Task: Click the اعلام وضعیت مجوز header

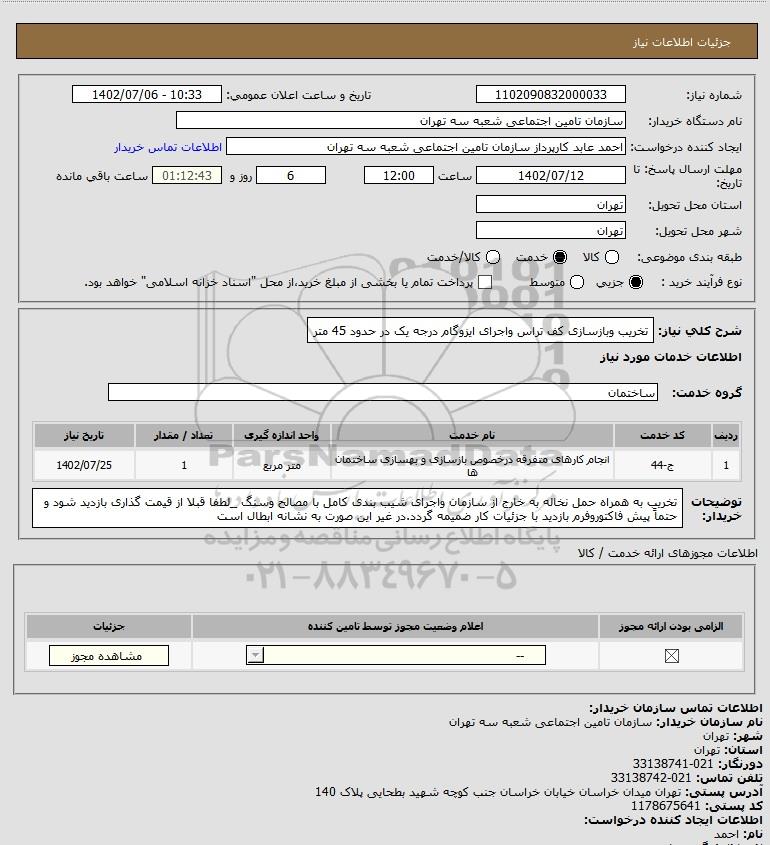Action: click(396, 626)
